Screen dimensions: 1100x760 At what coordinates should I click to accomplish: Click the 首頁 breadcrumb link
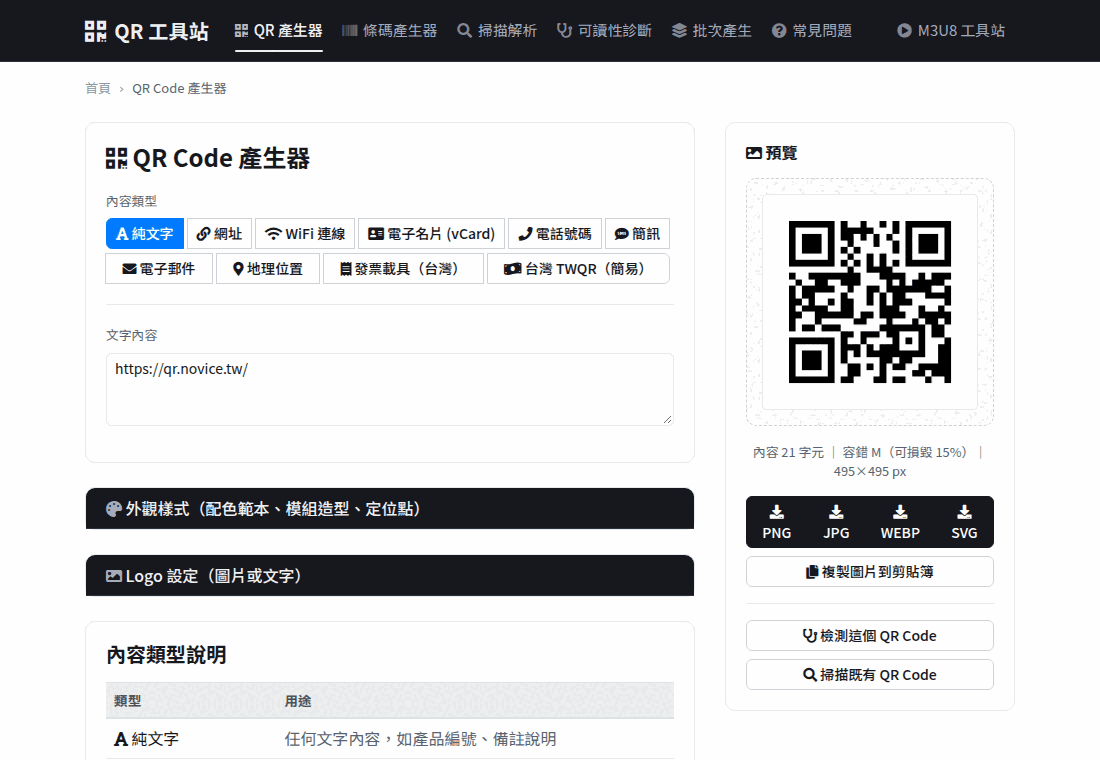click(x=98, y=88)
